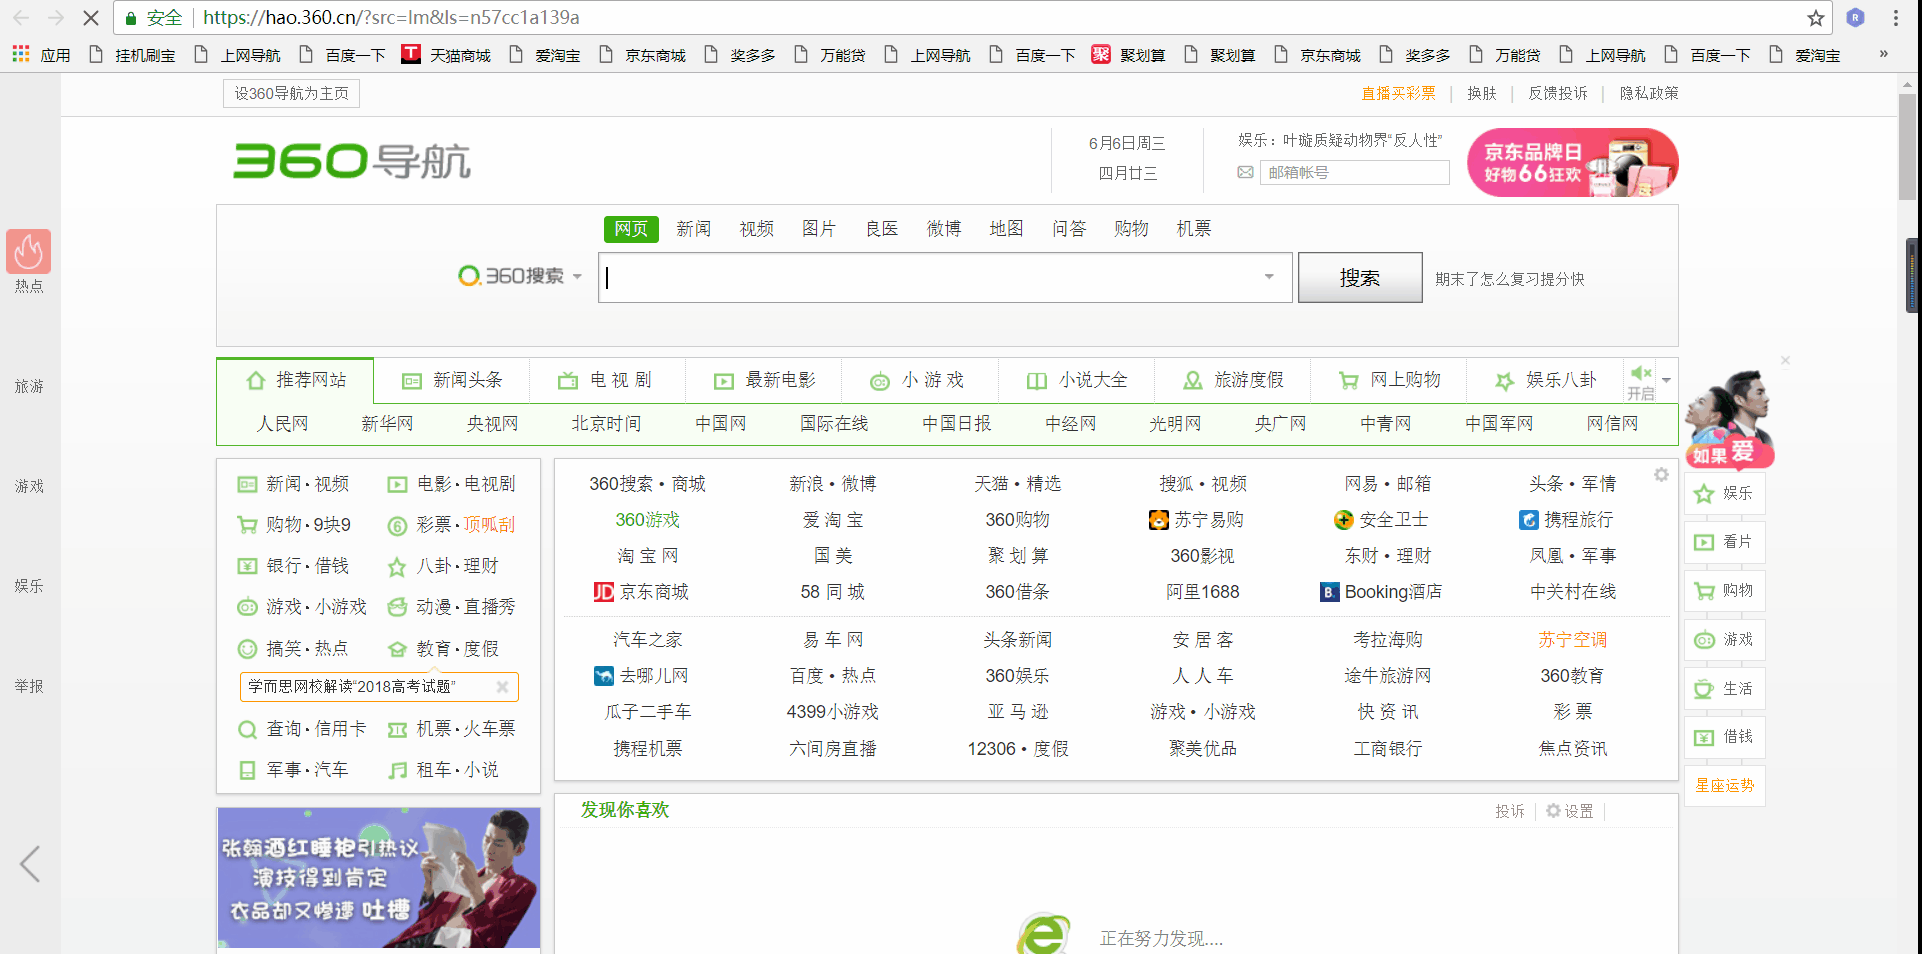This screenshot has width=1922, height=954.
Task: Click the 查询·信用卡 magnifier icon
Action: coord(247,730)
